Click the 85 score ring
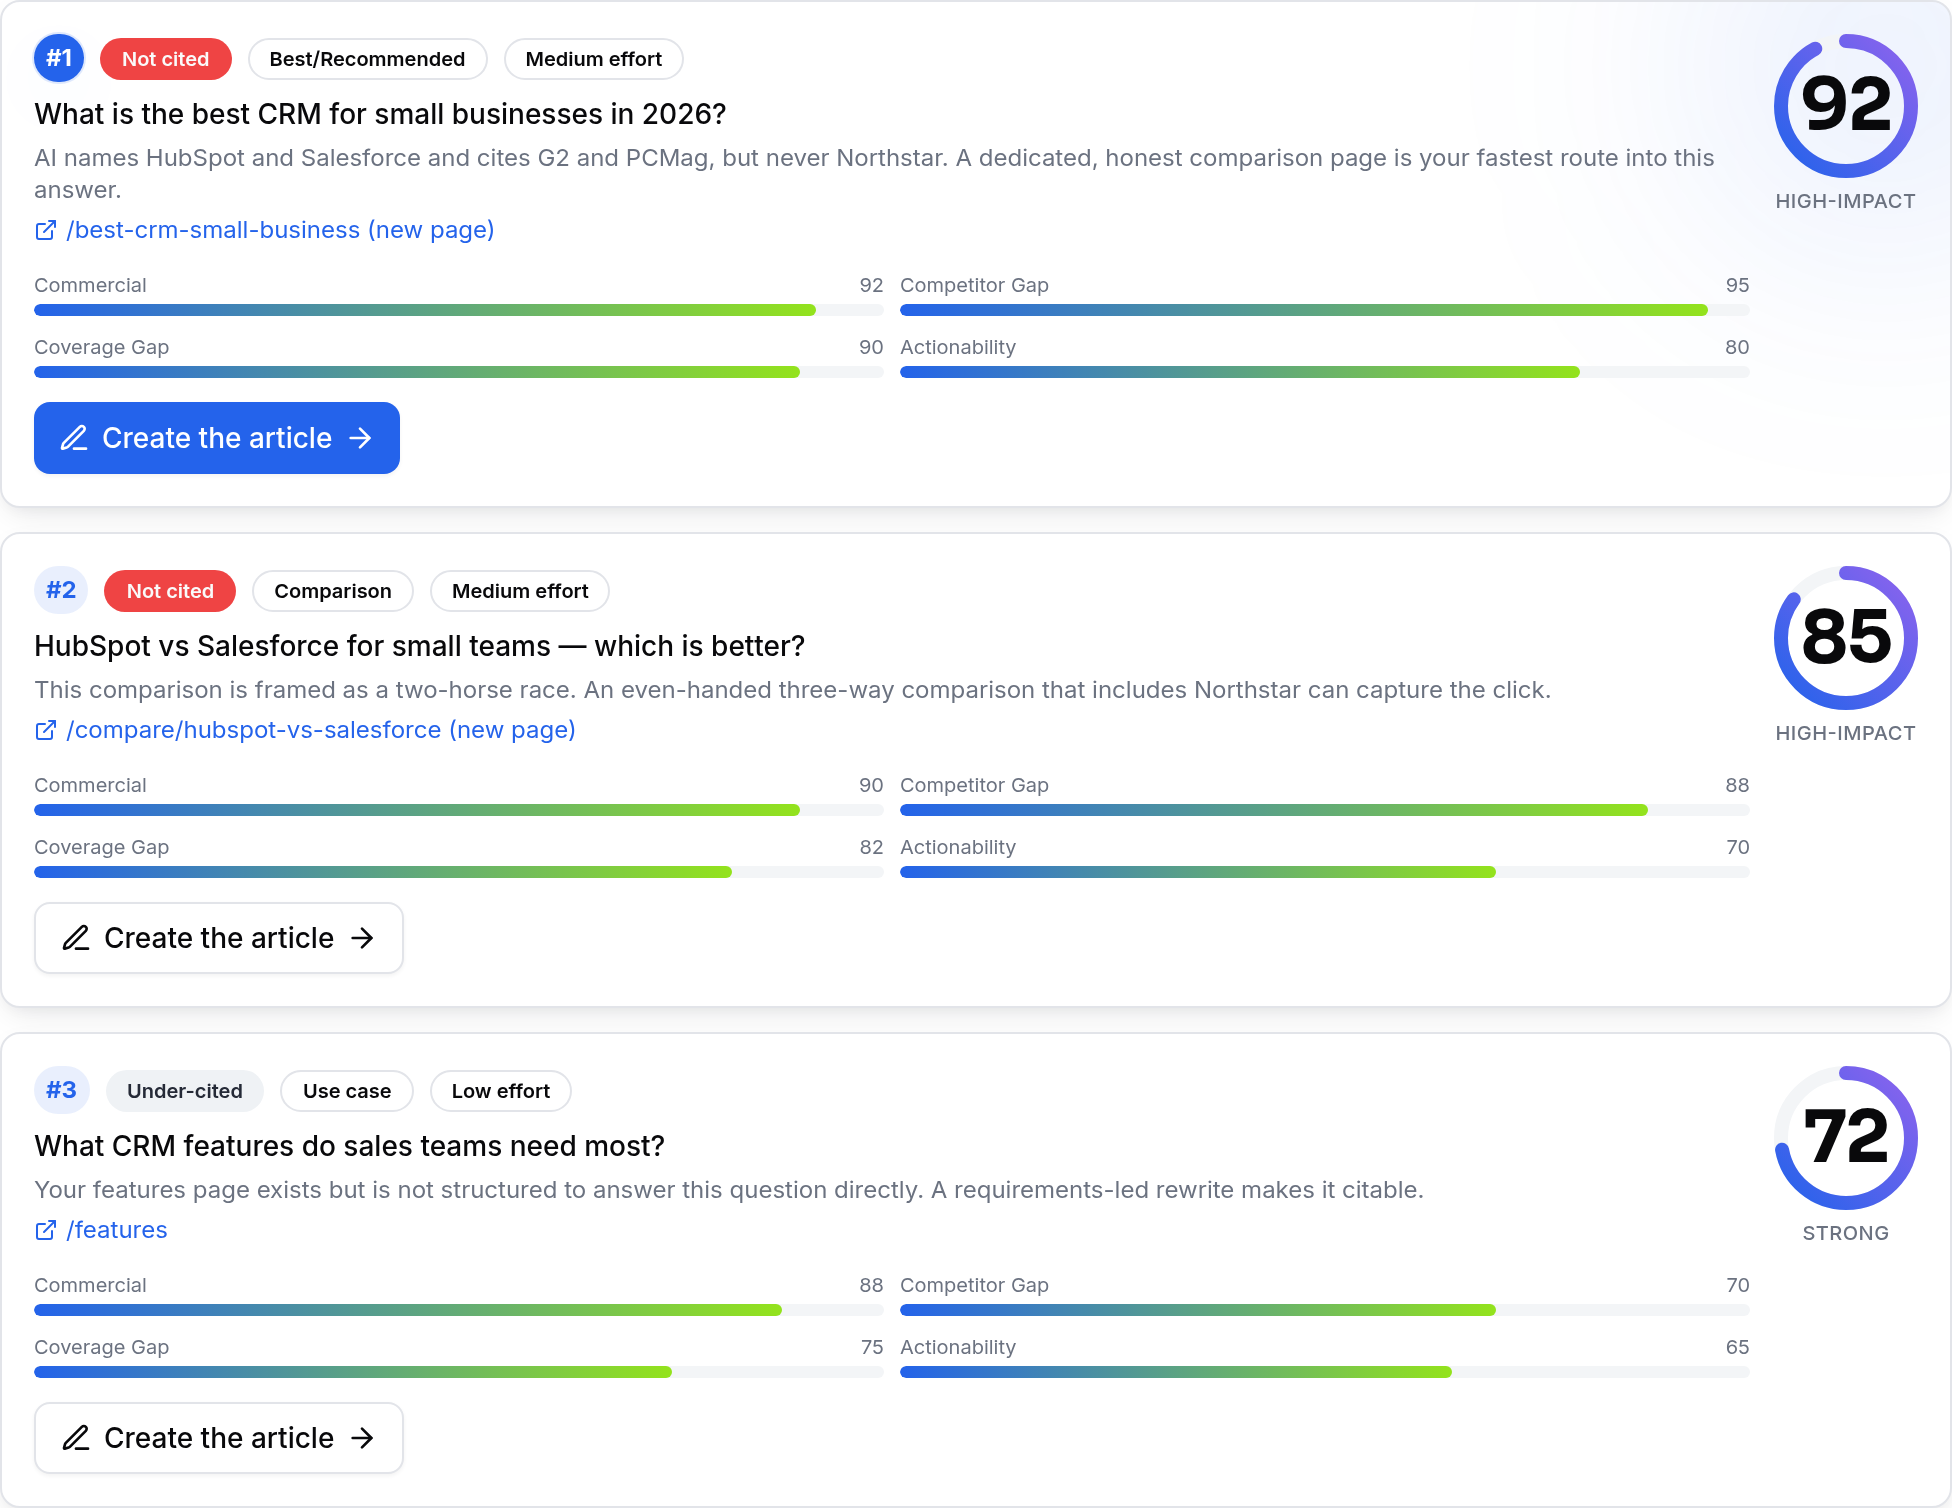 click(1846, 638)
